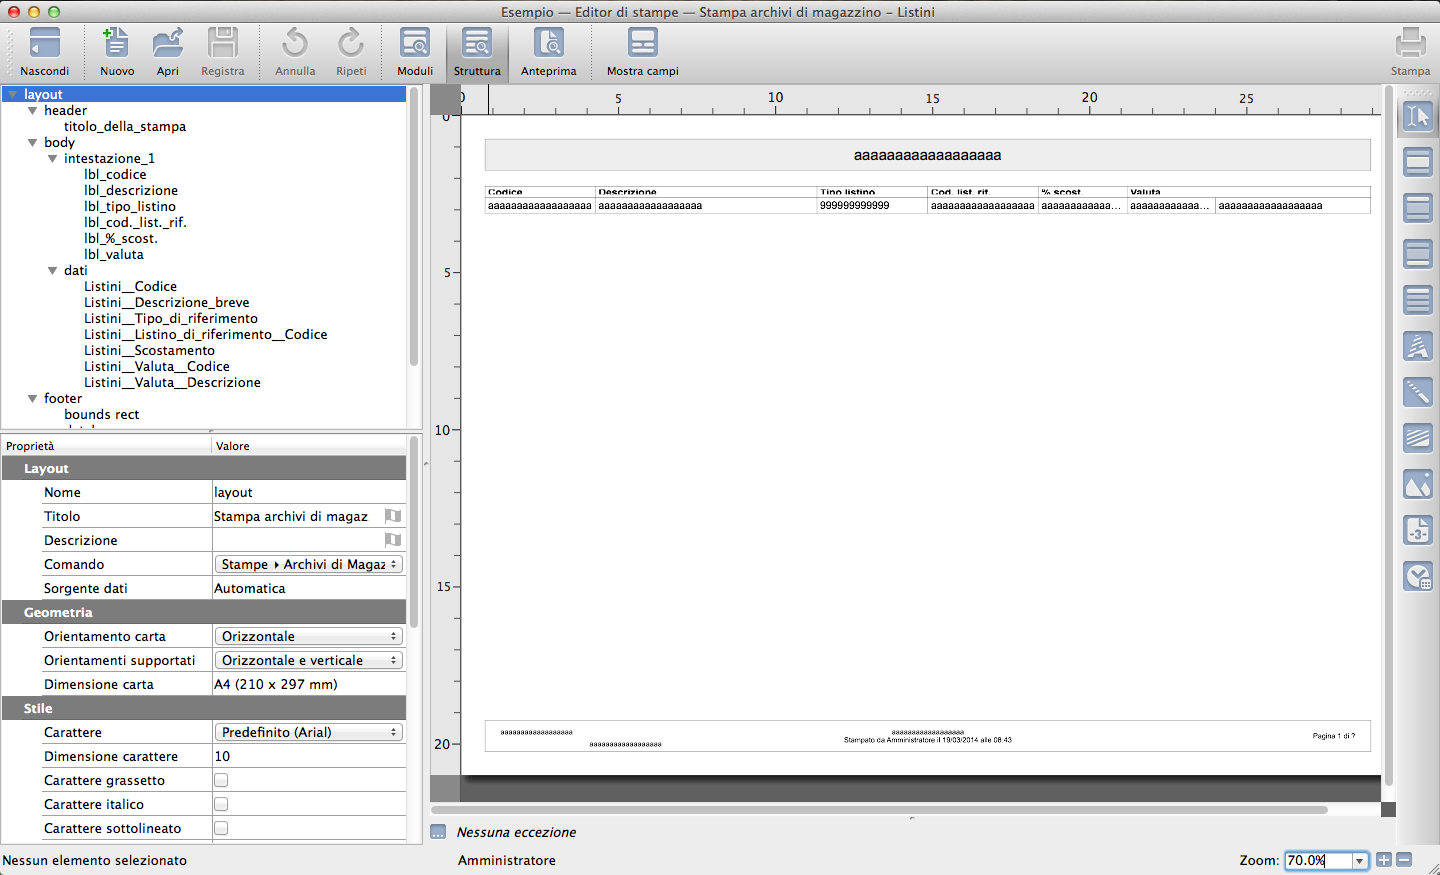Open a file with Apri icon

pos(167,46)
